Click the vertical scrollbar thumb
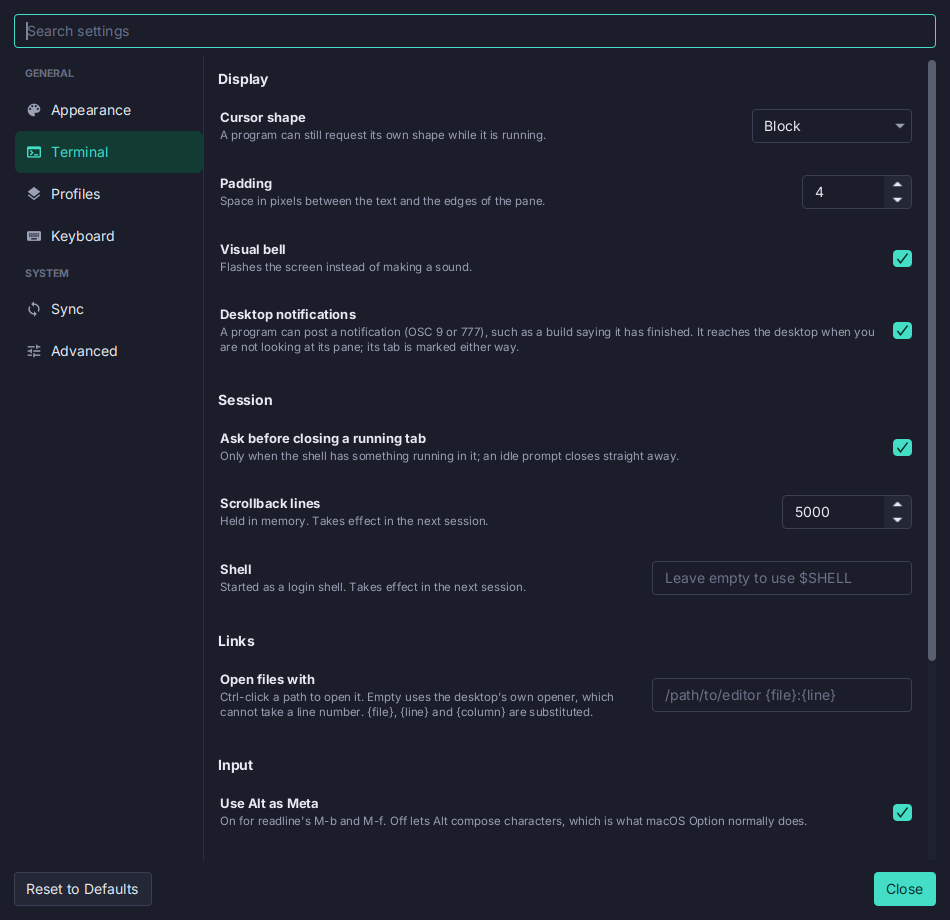Screen dimensions: 950x920 (x=932, y=360)
